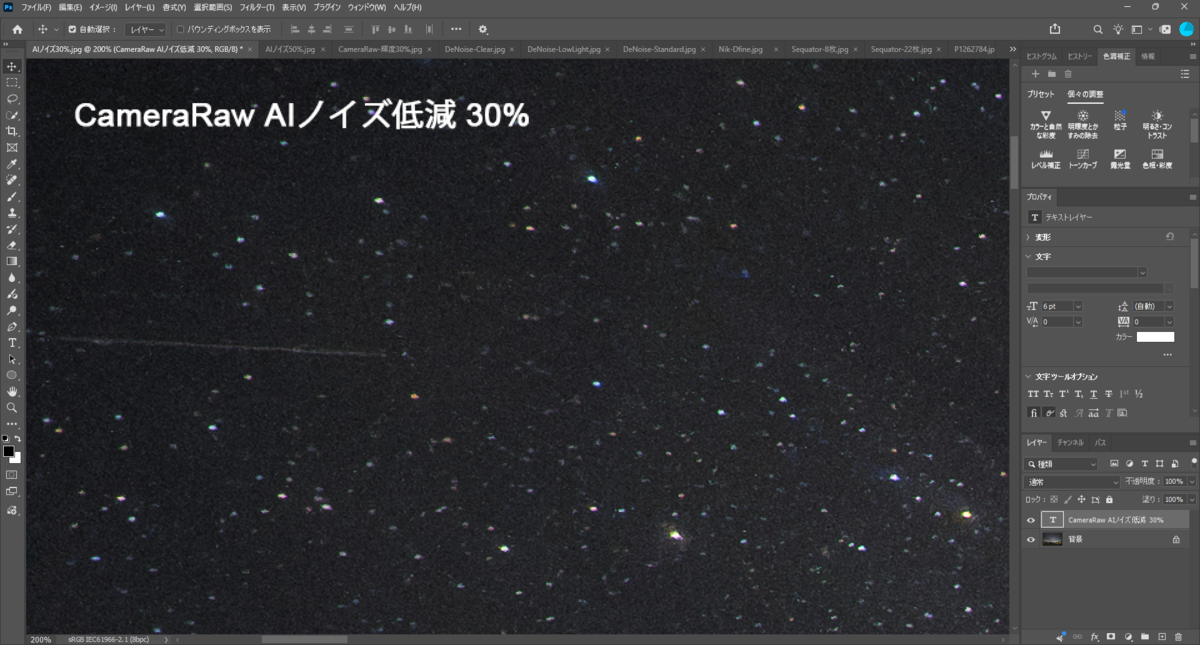The image size is (1200, 645).
Task: Open more options (…) in options bar
Action: pos(456,29)
